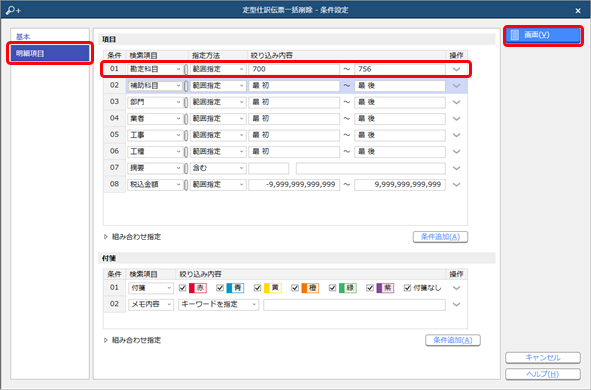Expand 組み合わせ指定 under the 項目 section
This screenshot has width=591, height=390.
[133, 237]
